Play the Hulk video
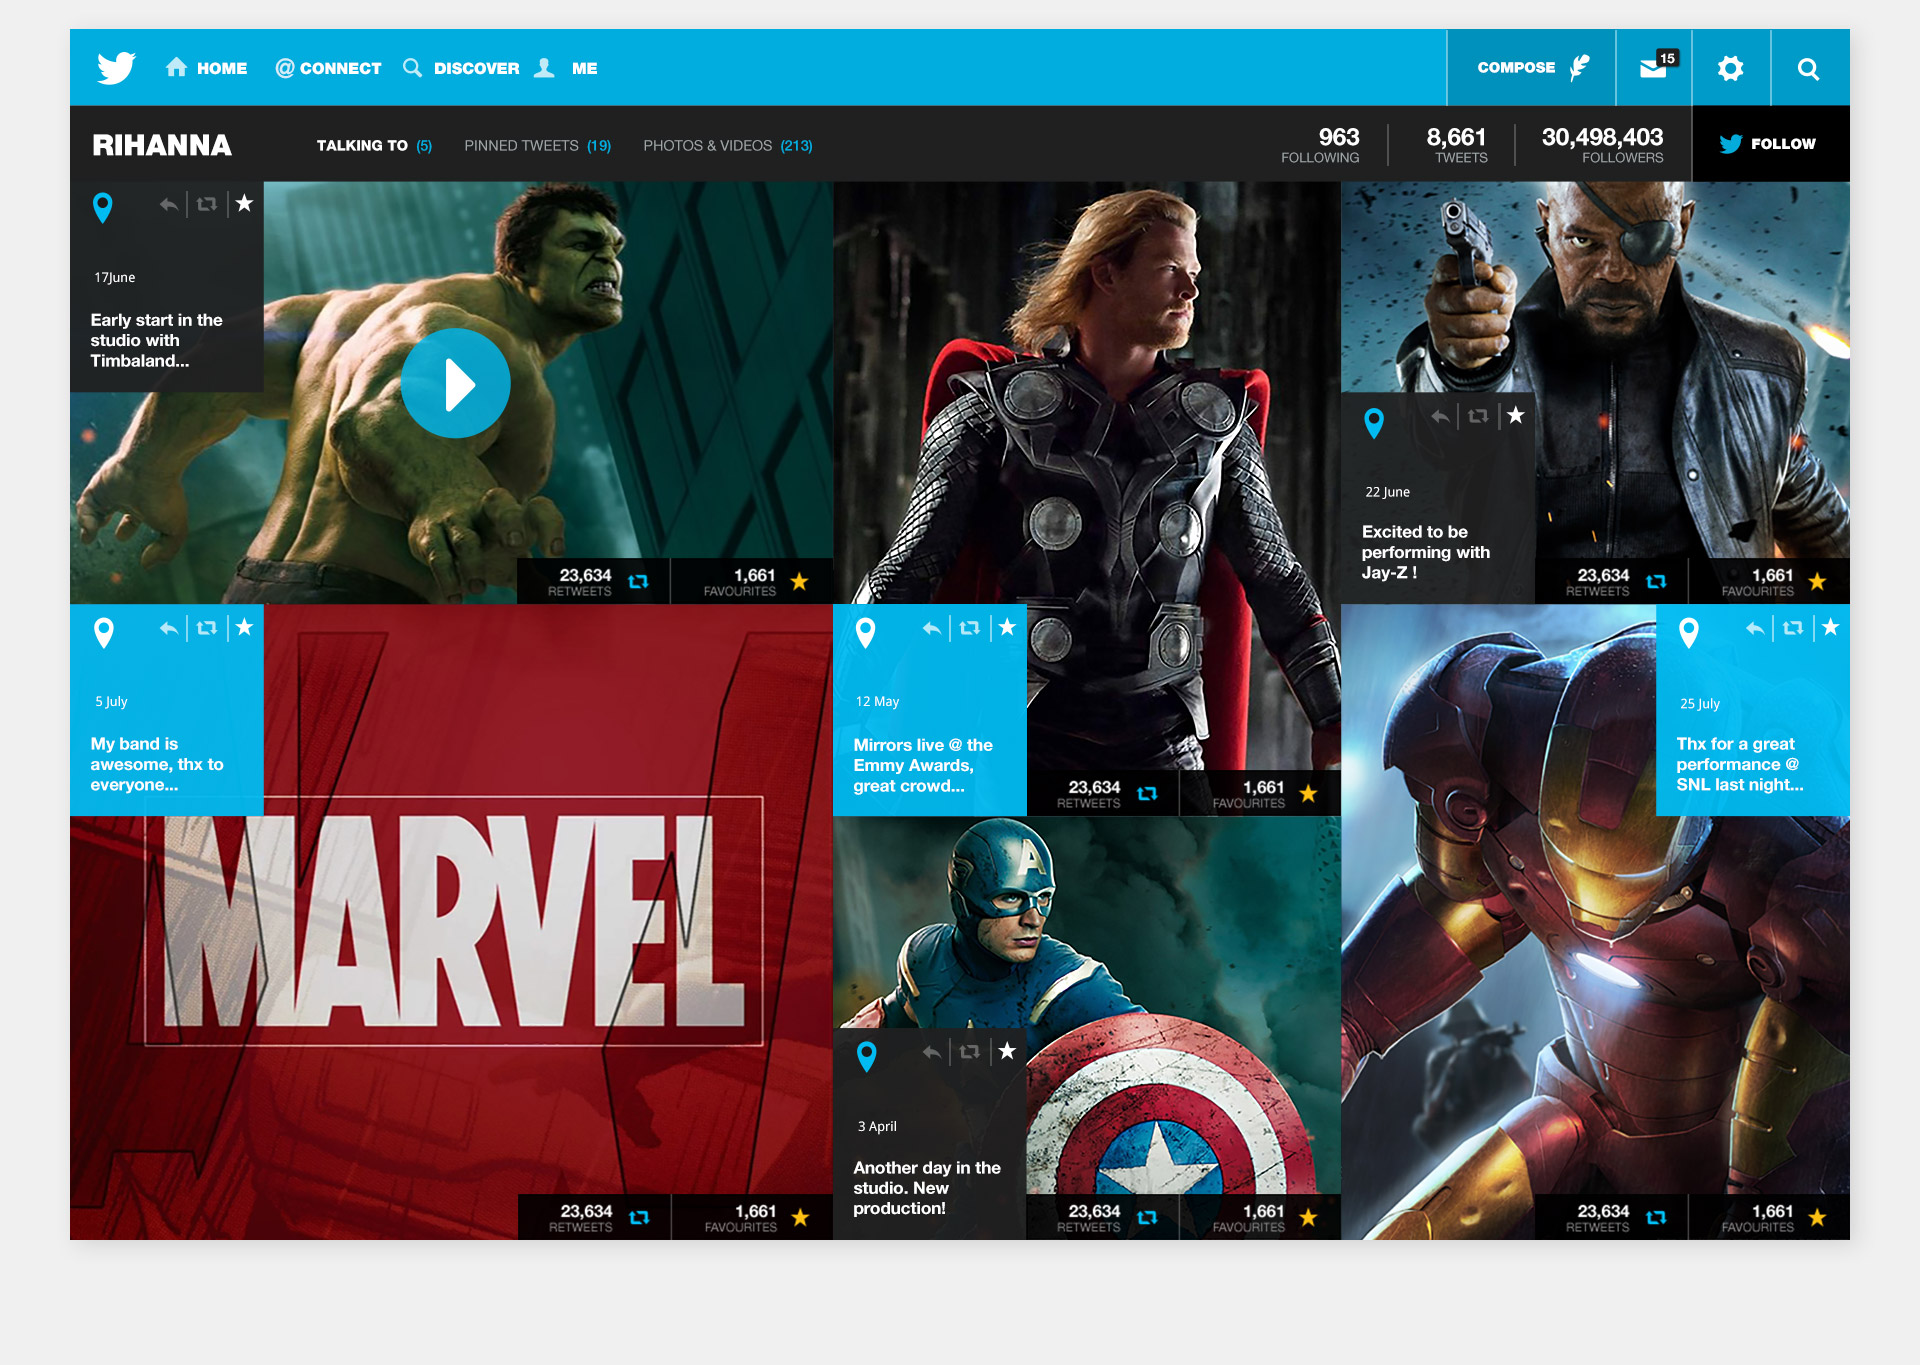Viewport: 1920px width, 1365px height. pyautogui.click(x=456, y=384)
